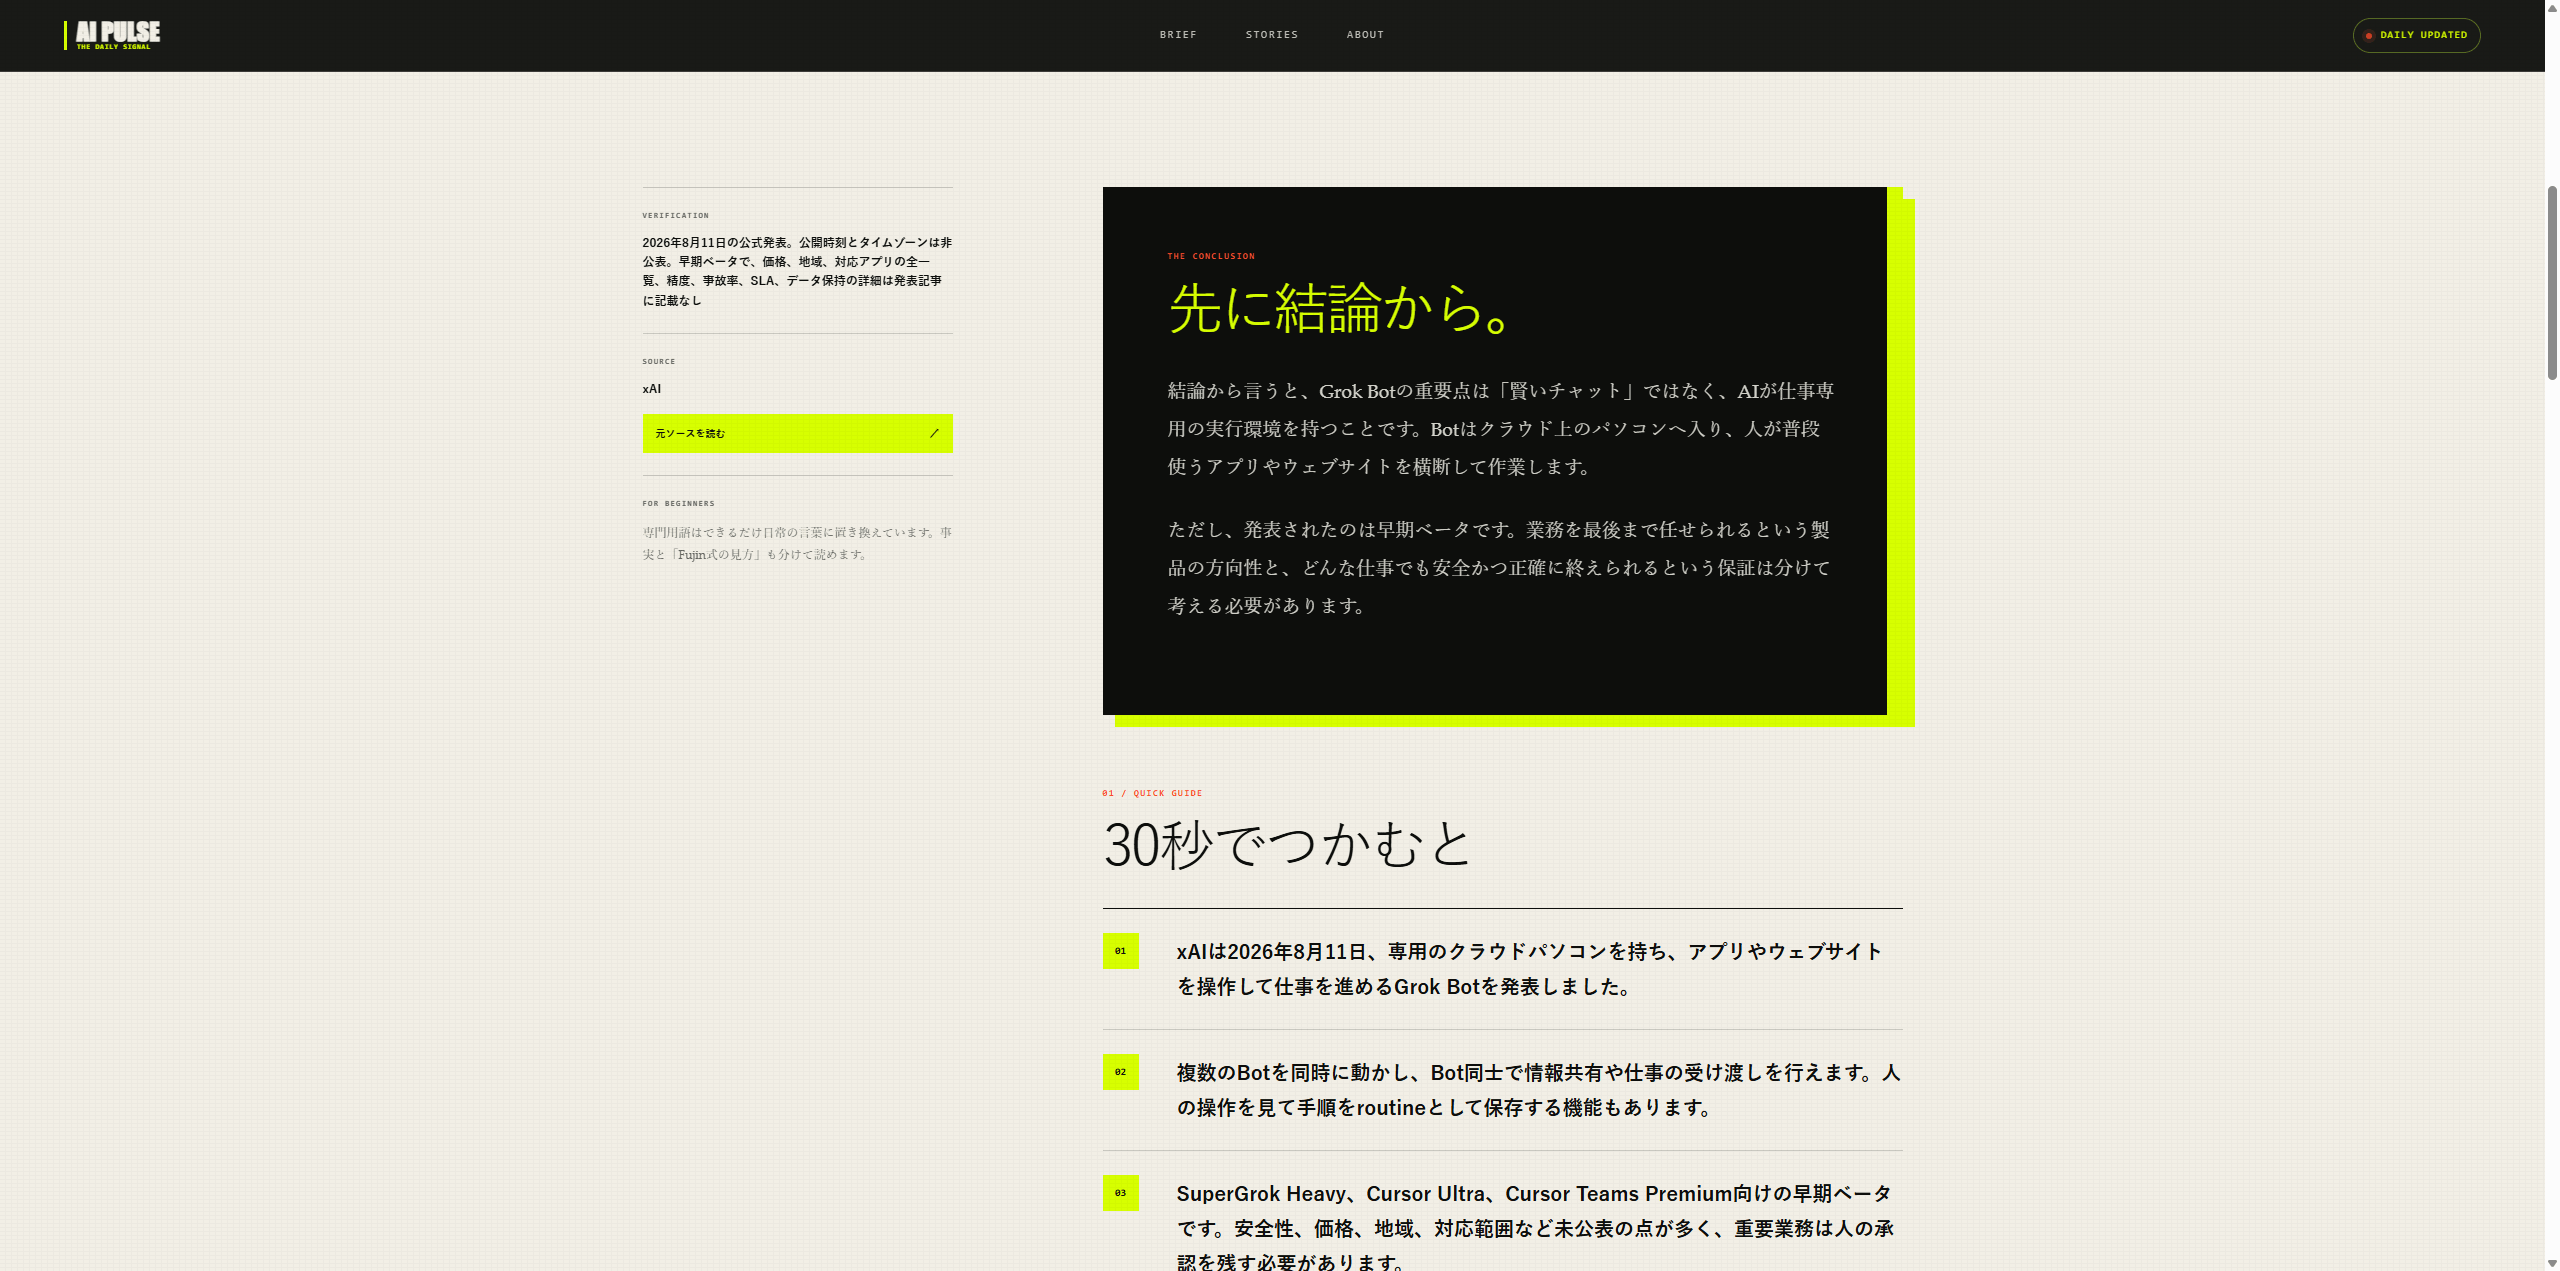
Task: Click the xAI source name
Action: pos(651,389)
